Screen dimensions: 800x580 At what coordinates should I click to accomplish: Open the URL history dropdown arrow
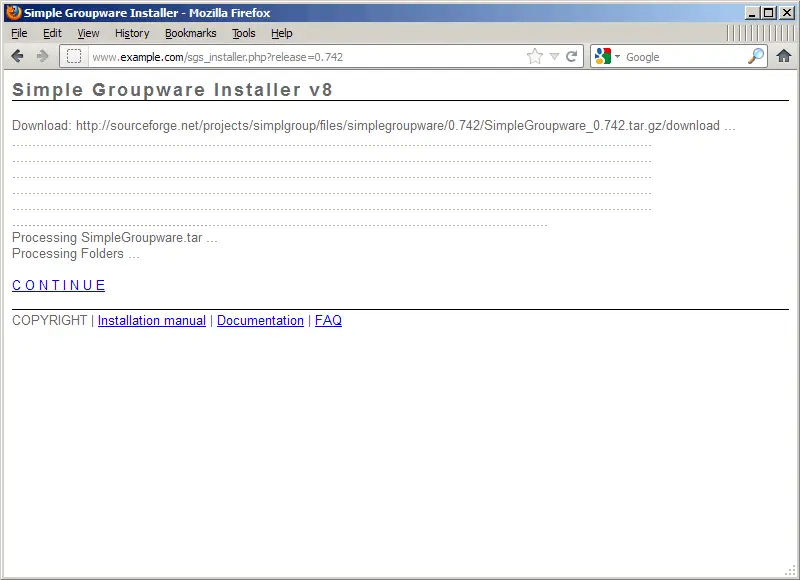point(555,56)
